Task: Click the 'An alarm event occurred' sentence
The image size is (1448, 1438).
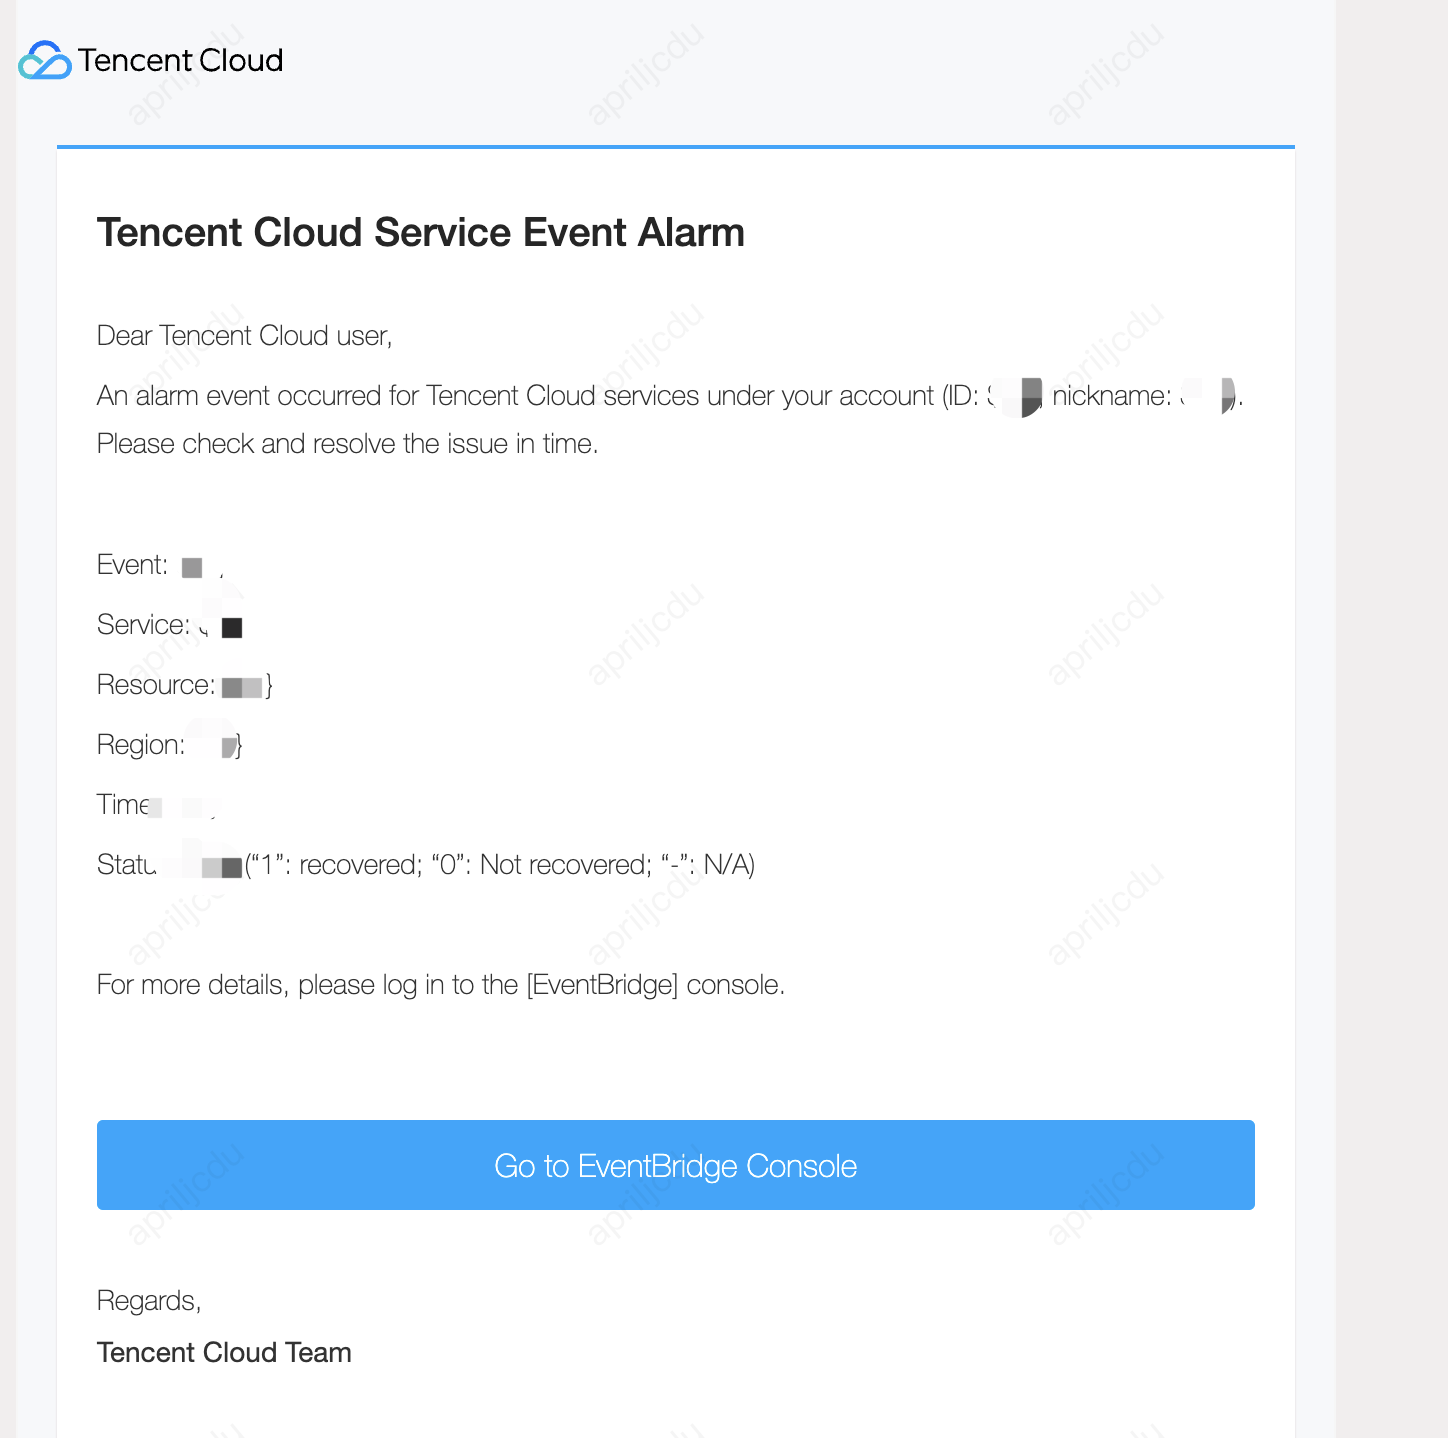Action: pos(670,396)
